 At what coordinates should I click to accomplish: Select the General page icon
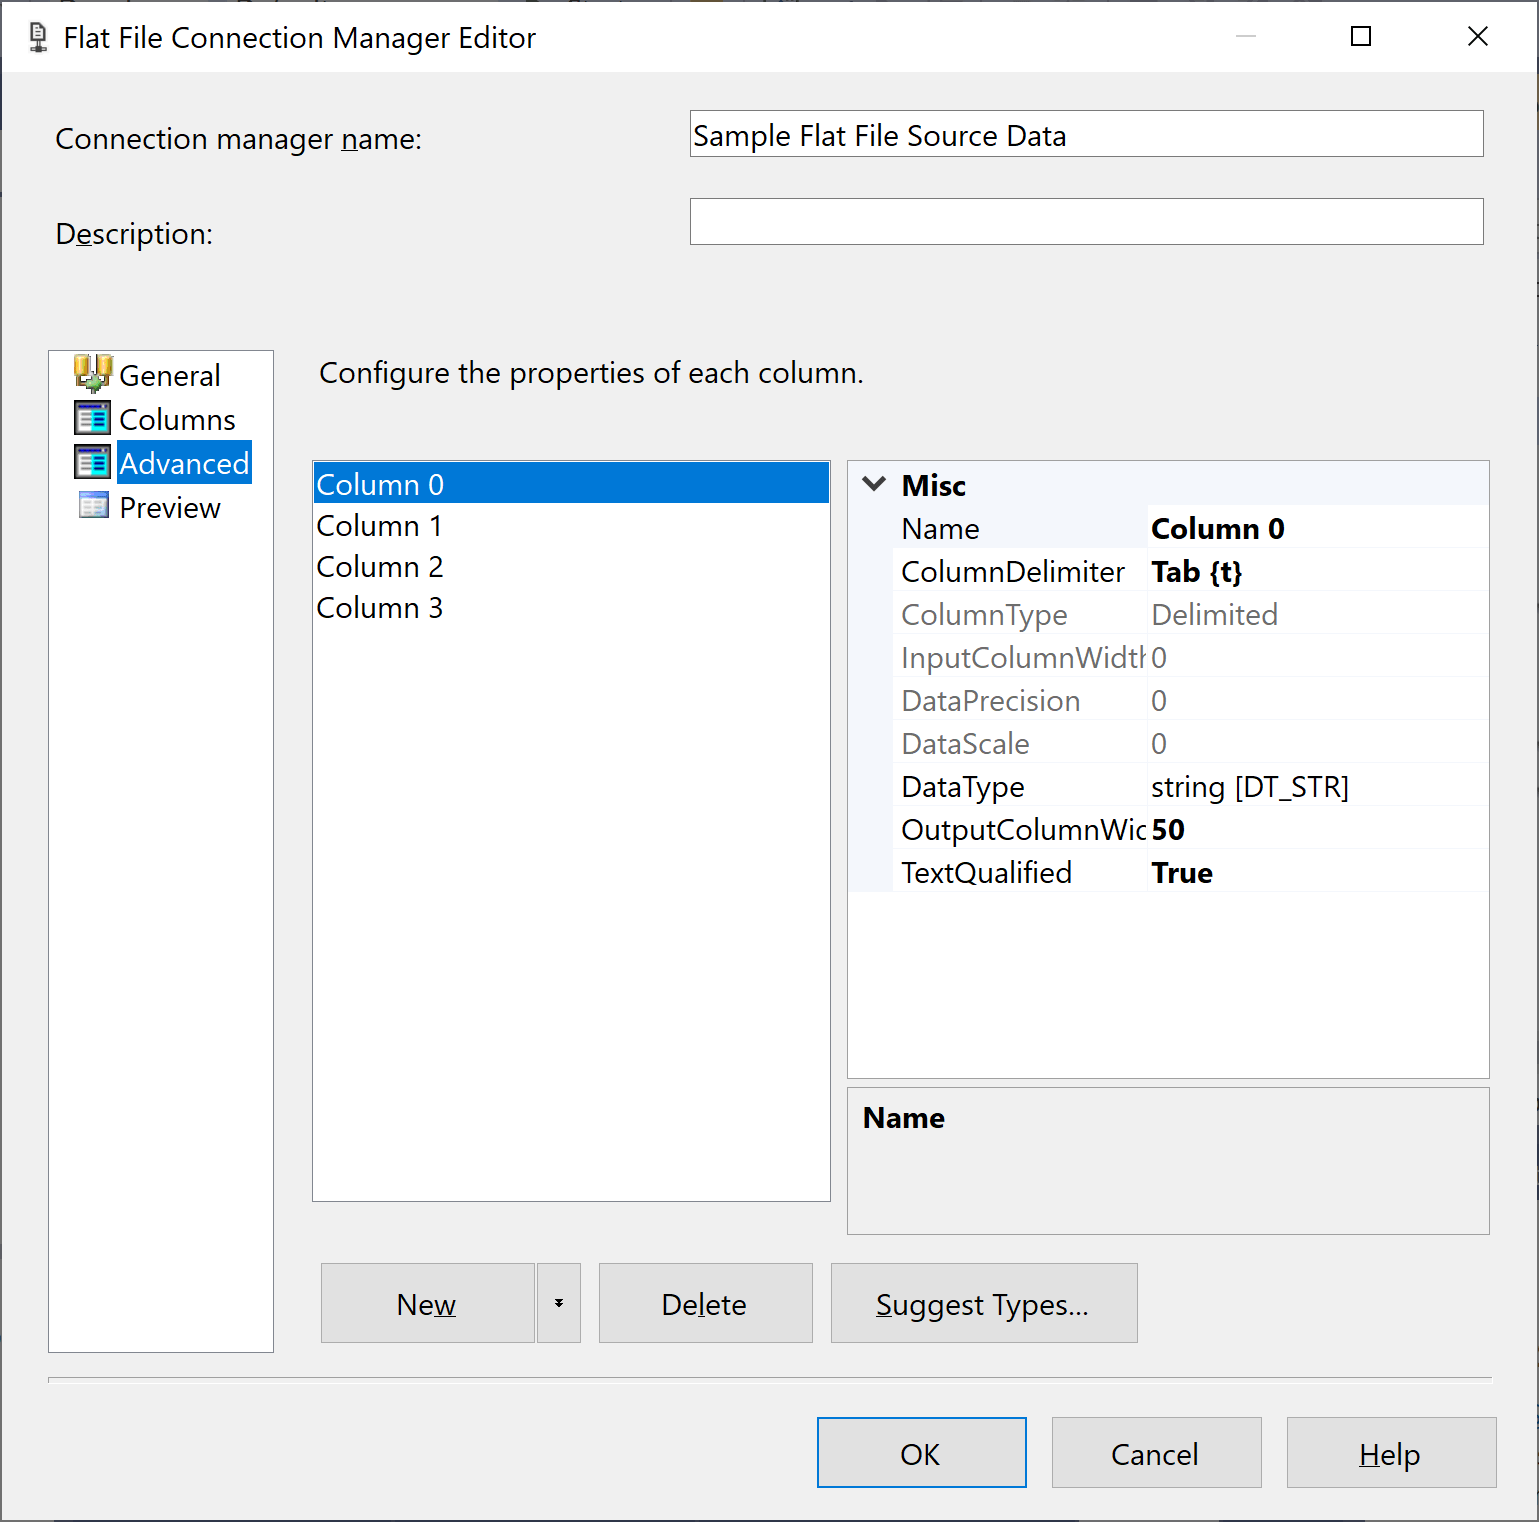[92, 373]
